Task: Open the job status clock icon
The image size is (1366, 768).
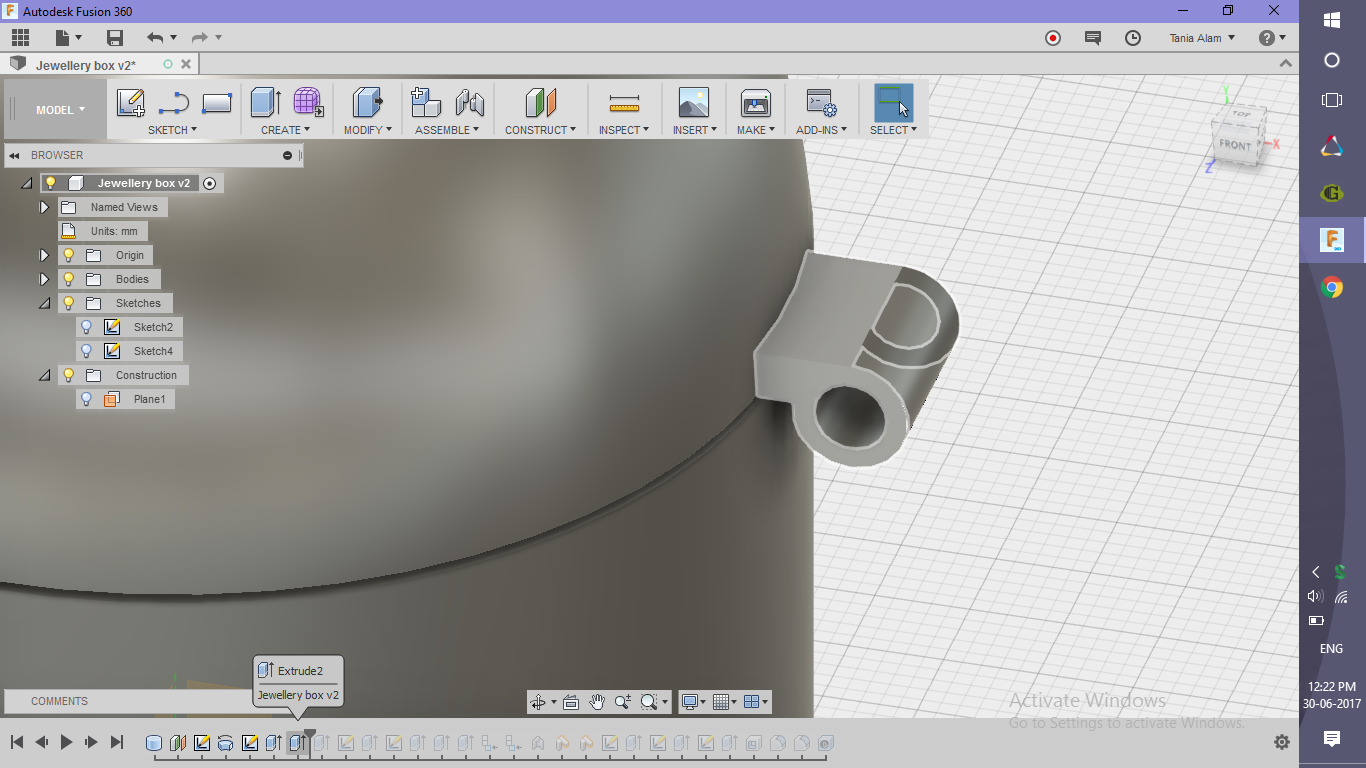Action: click(1133, 38)
